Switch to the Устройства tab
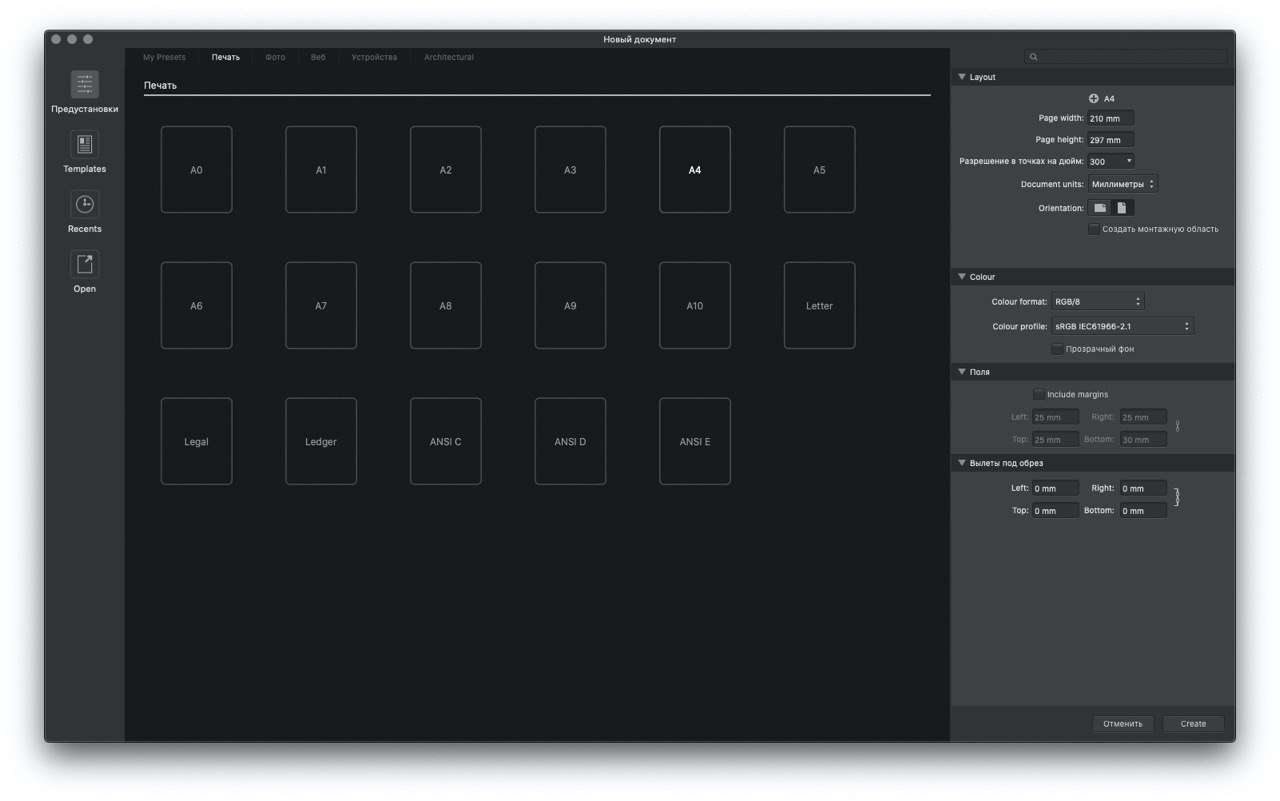 374,57
